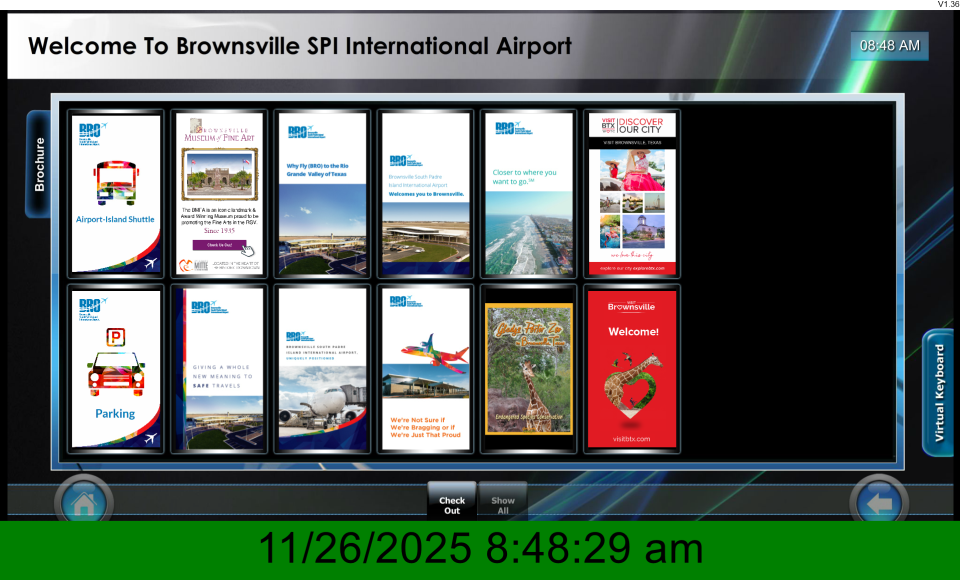This screenshot has height=580, width=960.
Task: Select the Brownsville Museum of Fine Art brochure
Action: [219, 194]
